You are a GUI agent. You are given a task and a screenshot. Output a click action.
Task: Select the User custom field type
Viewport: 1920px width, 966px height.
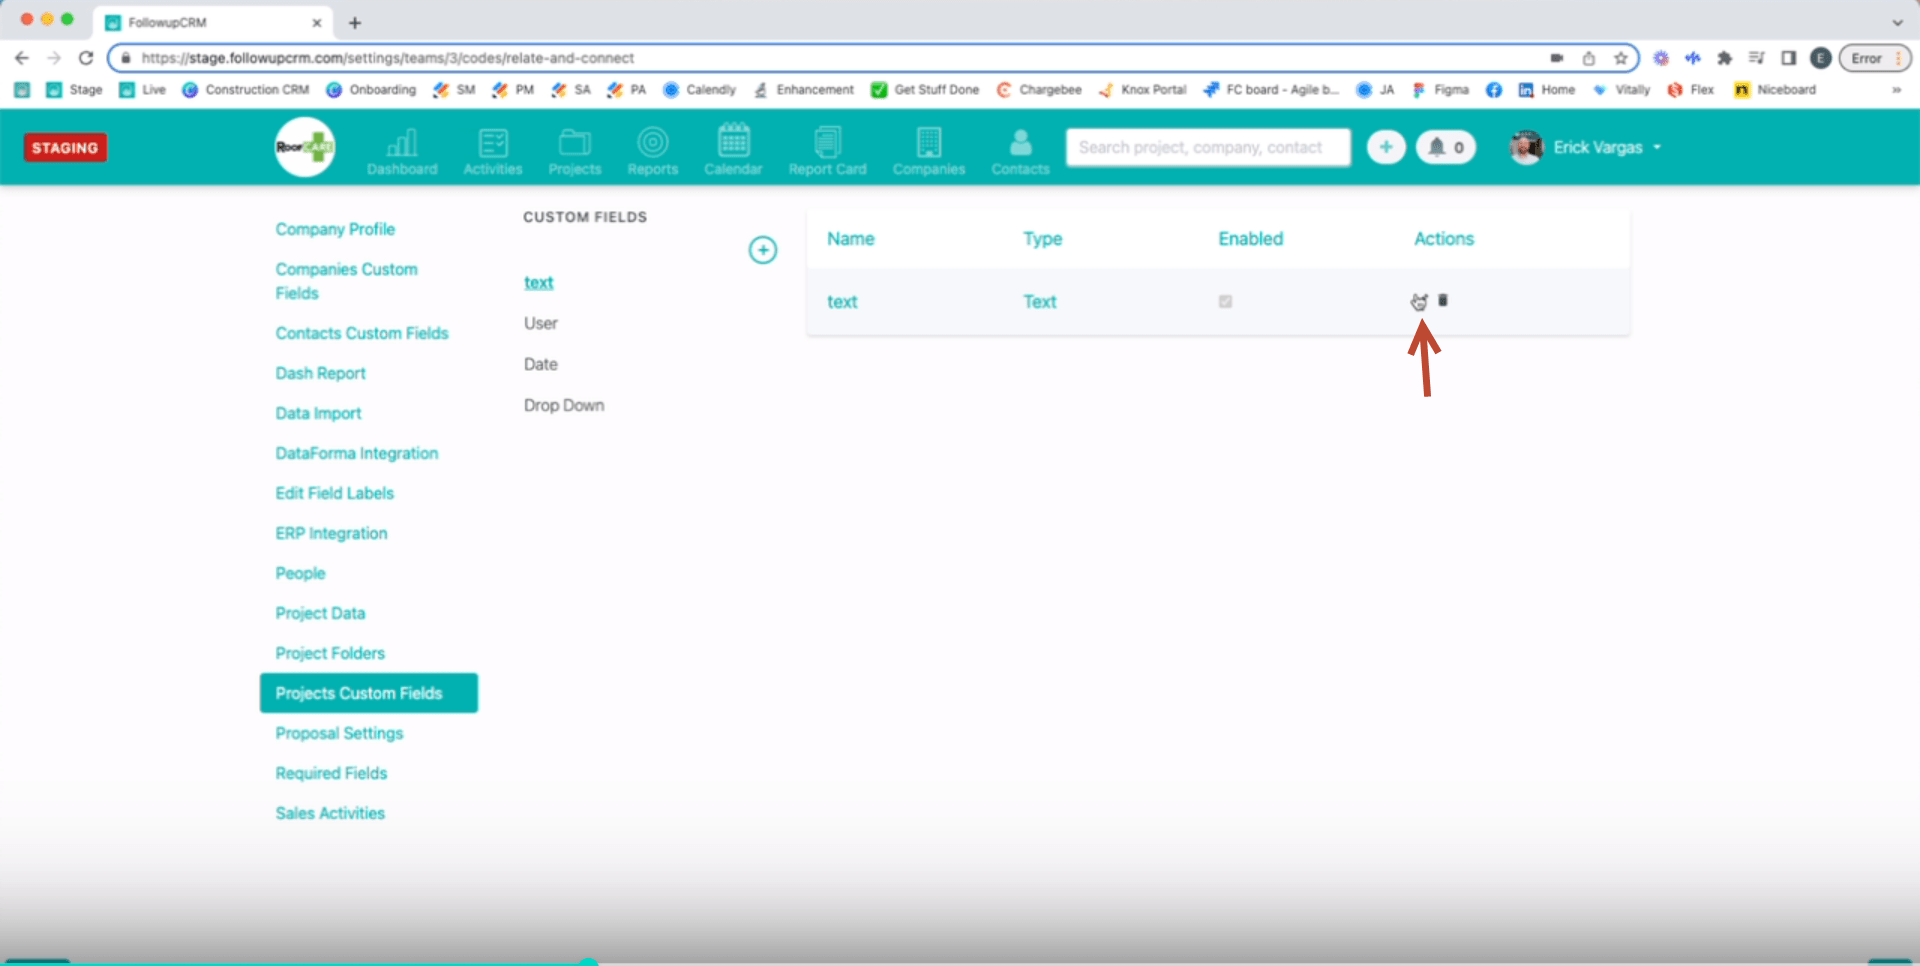coord(541,324)
